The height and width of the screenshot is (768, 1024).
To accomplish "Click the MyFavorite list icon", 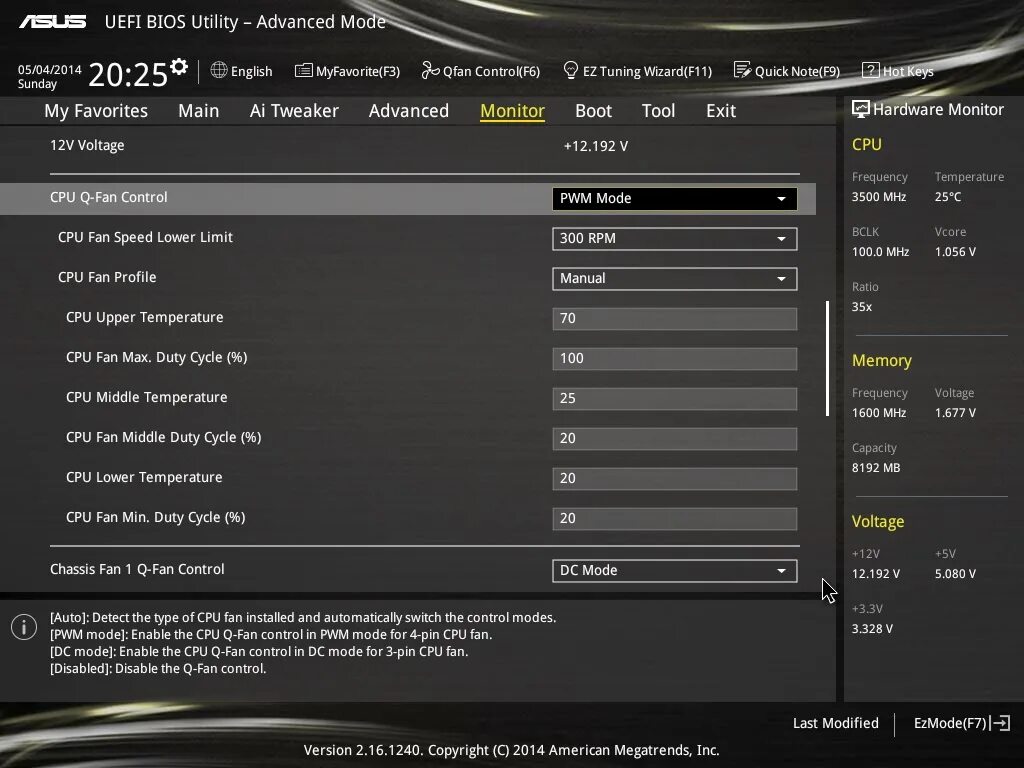I will point(304,71).
